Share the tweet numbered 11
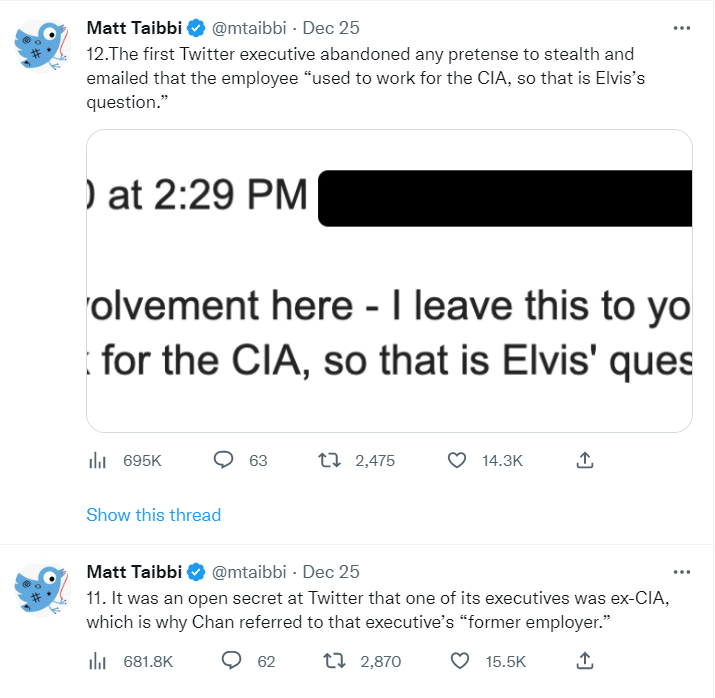The height and width of the screenshot is (698, 715). (585, 661)
